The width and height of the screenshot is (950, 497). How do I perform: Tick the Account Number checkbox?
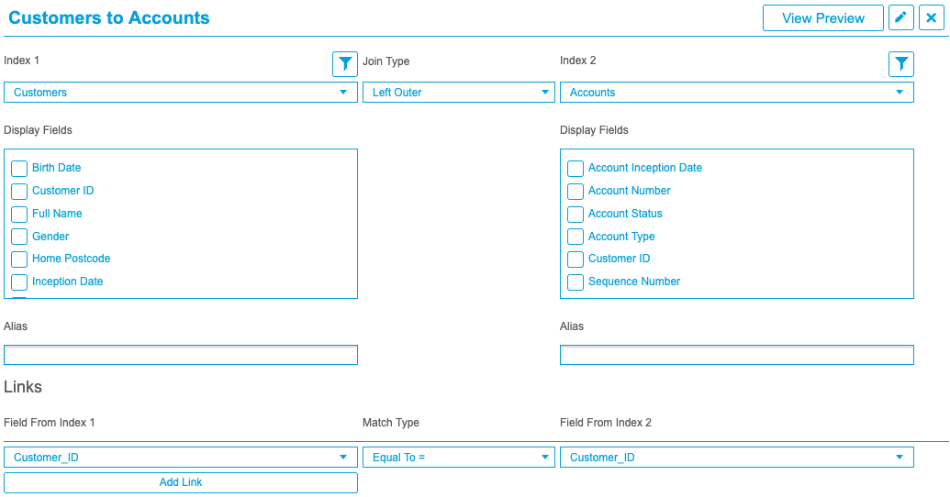575,191
